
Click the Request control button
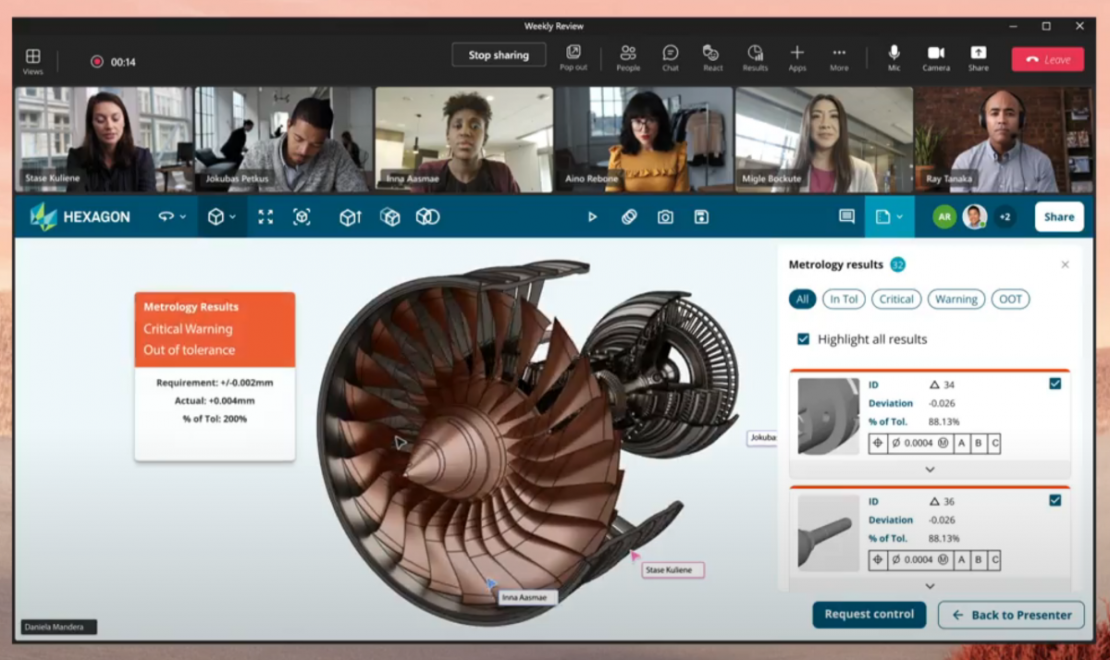pyautogui.click(x=868, y=614)
